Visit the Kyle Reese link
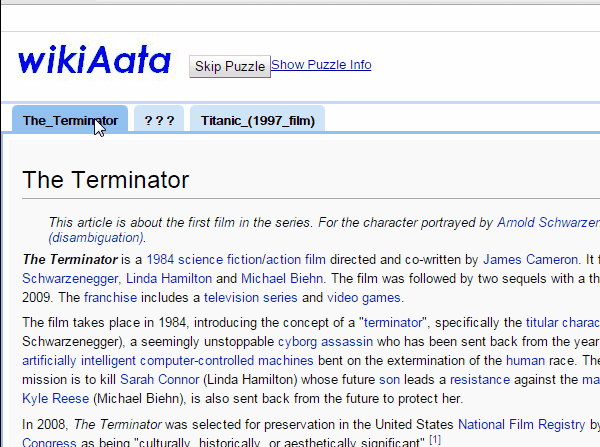Viewport: 600px width, 447px height. point(55,399)
